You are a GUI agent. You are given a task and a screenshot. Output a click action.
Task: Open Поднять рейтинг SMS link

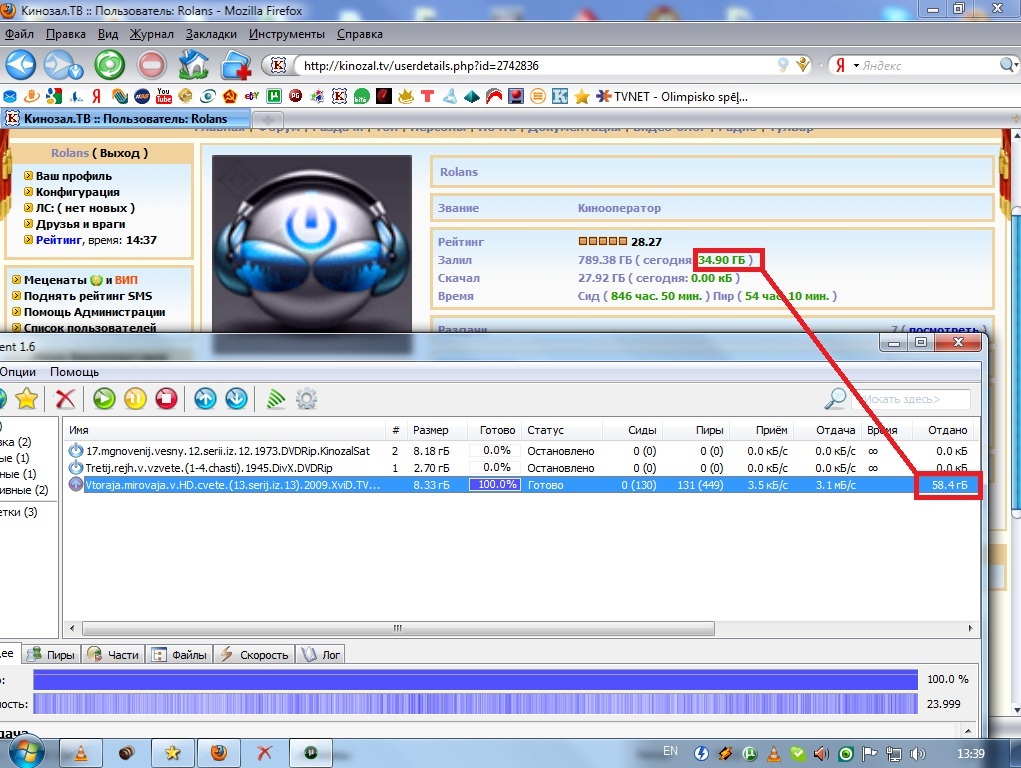88,296
